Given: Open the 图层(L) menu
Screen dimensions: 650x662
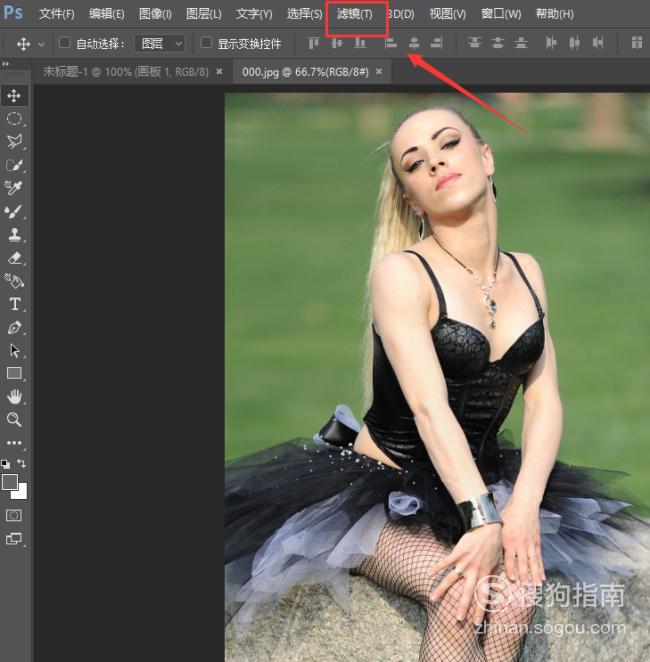Looking at the screenshot, I should point(204,14).
